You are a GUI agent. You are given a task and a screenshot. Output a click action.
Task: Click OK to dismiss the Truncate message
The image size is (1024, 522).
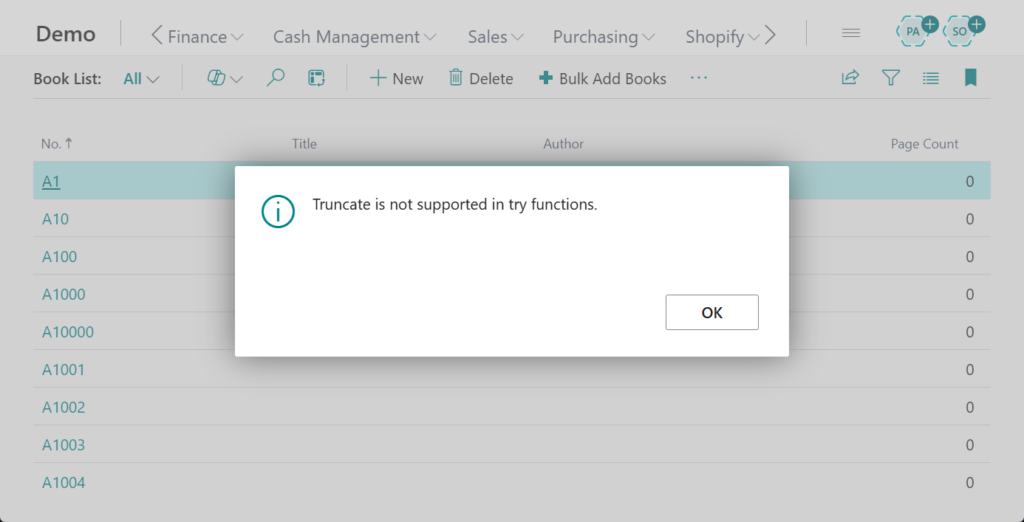coord(711,312)
